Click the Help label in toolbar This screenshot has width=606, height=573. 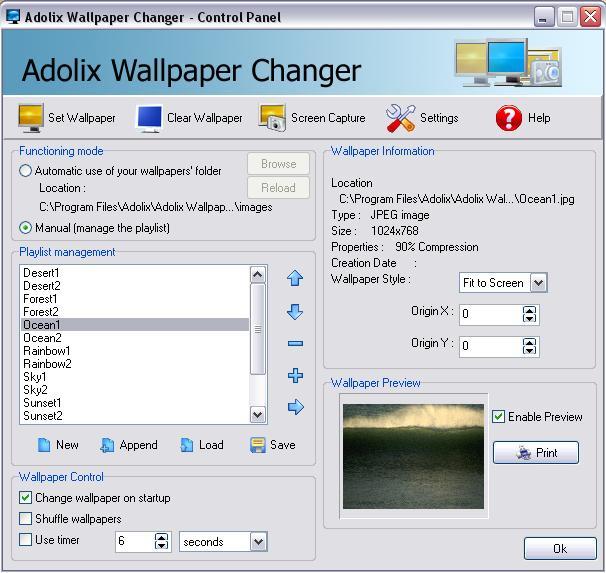539,118
